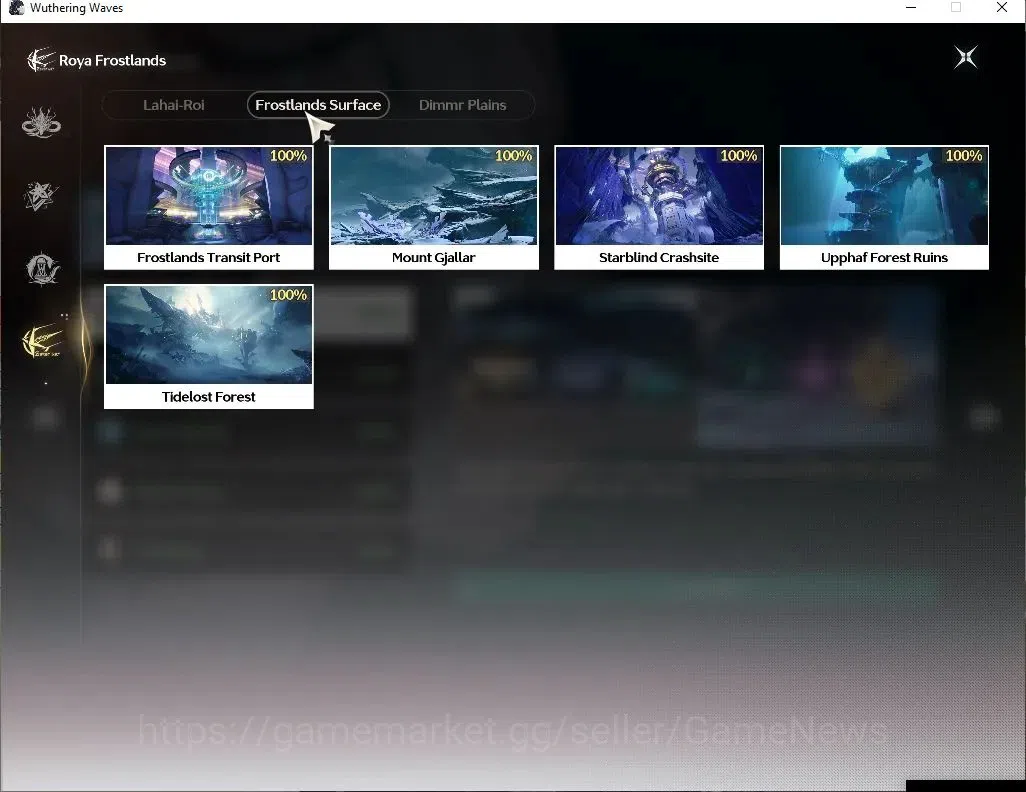Click the 100% label on Tidelost Forest
This screenshot has width=1026, height=792.
click(289, 295)
